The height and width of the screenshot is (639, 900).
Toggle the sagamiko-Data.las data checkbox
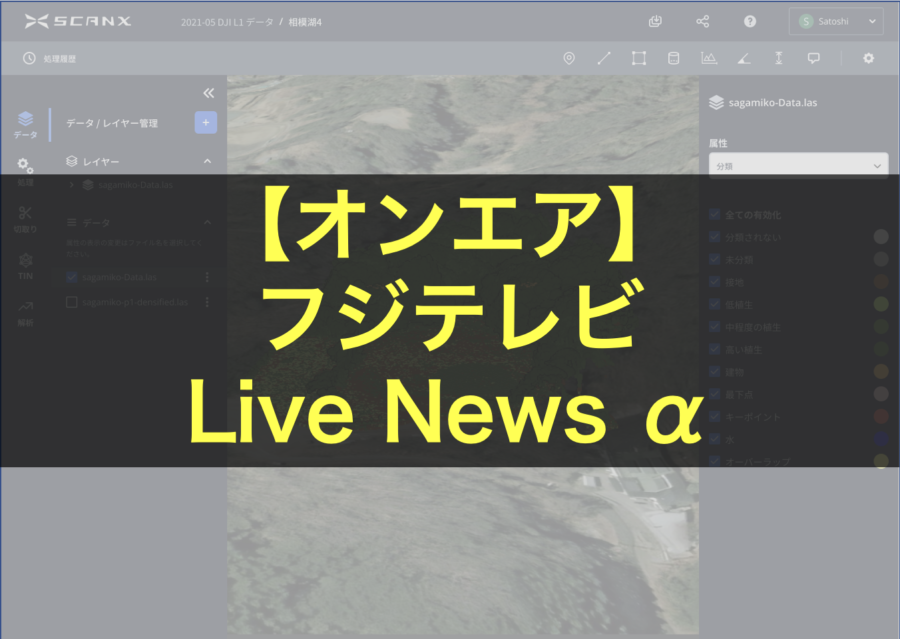(x=72, y=277)
